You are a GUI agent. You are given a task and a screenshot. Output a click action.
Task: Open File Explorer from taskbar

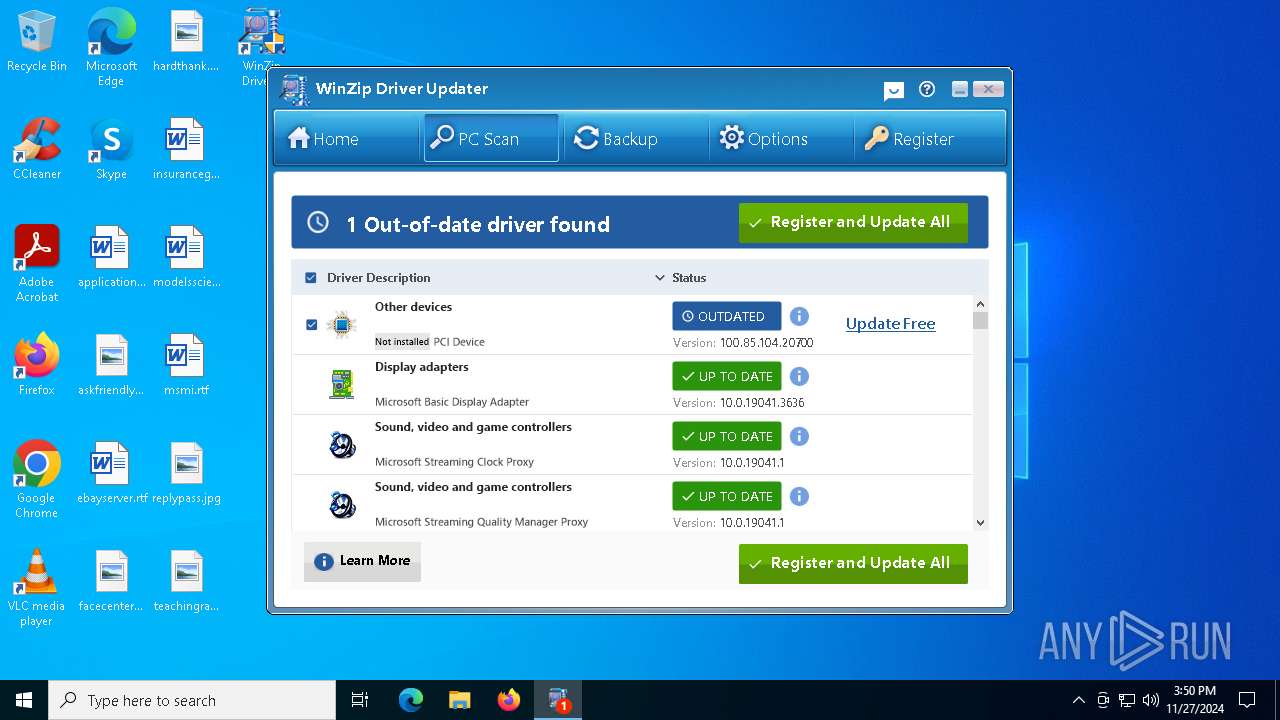pos(459,700)
